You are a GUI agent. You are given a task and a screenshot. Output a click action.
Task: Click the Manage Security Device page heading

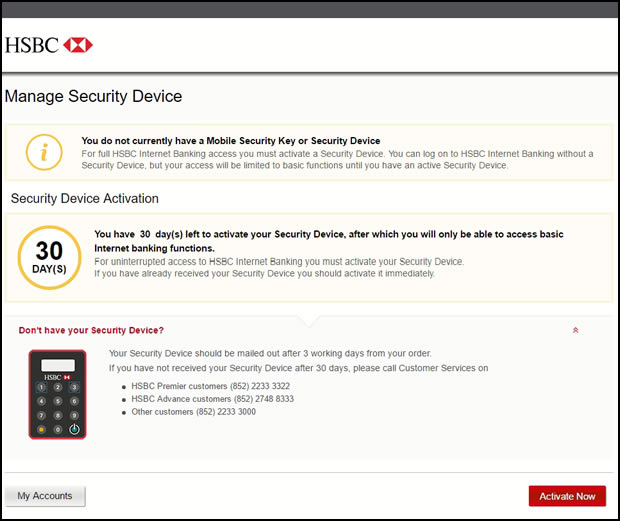(94, 97)
